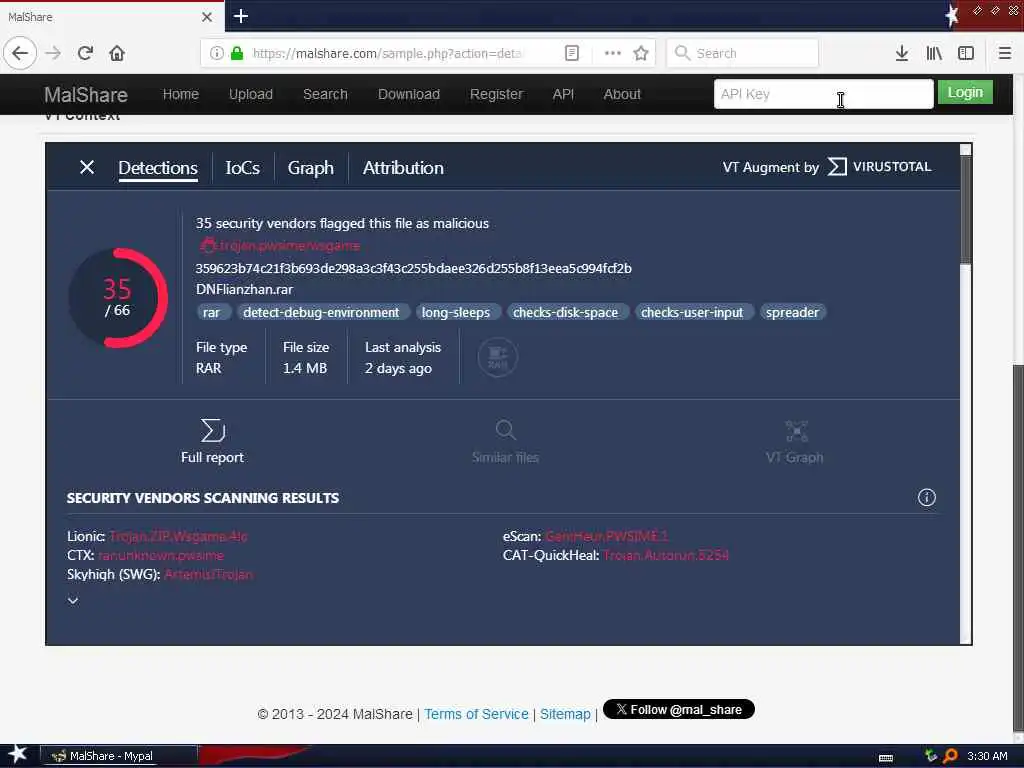Open the taskbar start star icon
The height and width of the screenshot is (768, 1024).
coord(18,754)
